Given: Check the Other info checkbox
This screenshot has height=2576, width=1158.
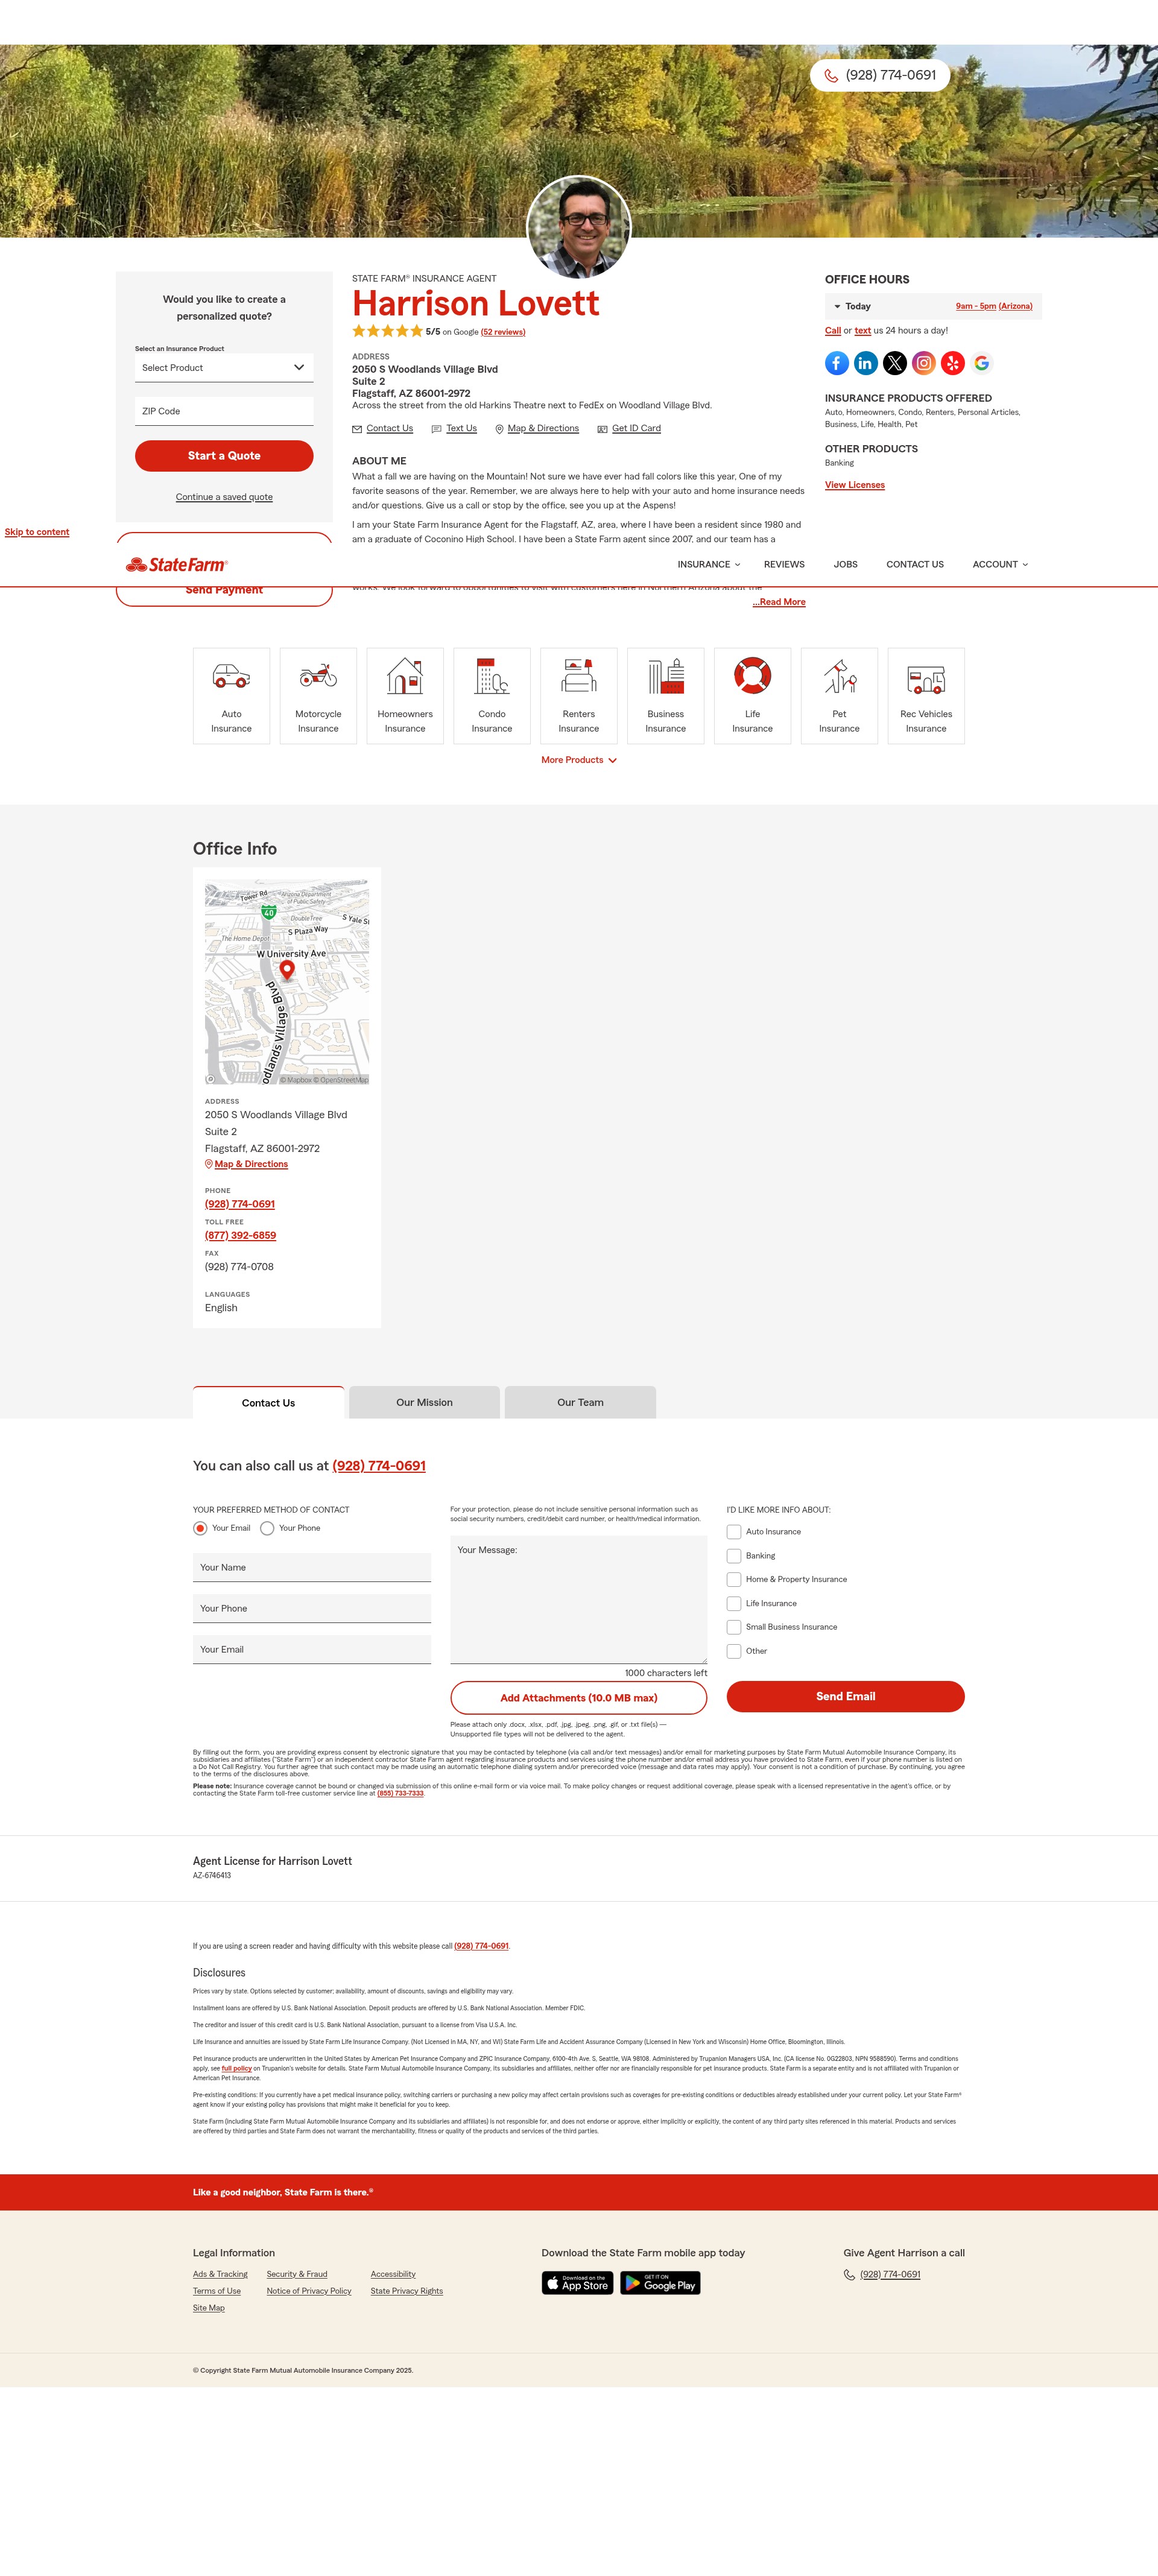Looking at the screenshot, I should pyautogui.click(x=734, y=1651).
